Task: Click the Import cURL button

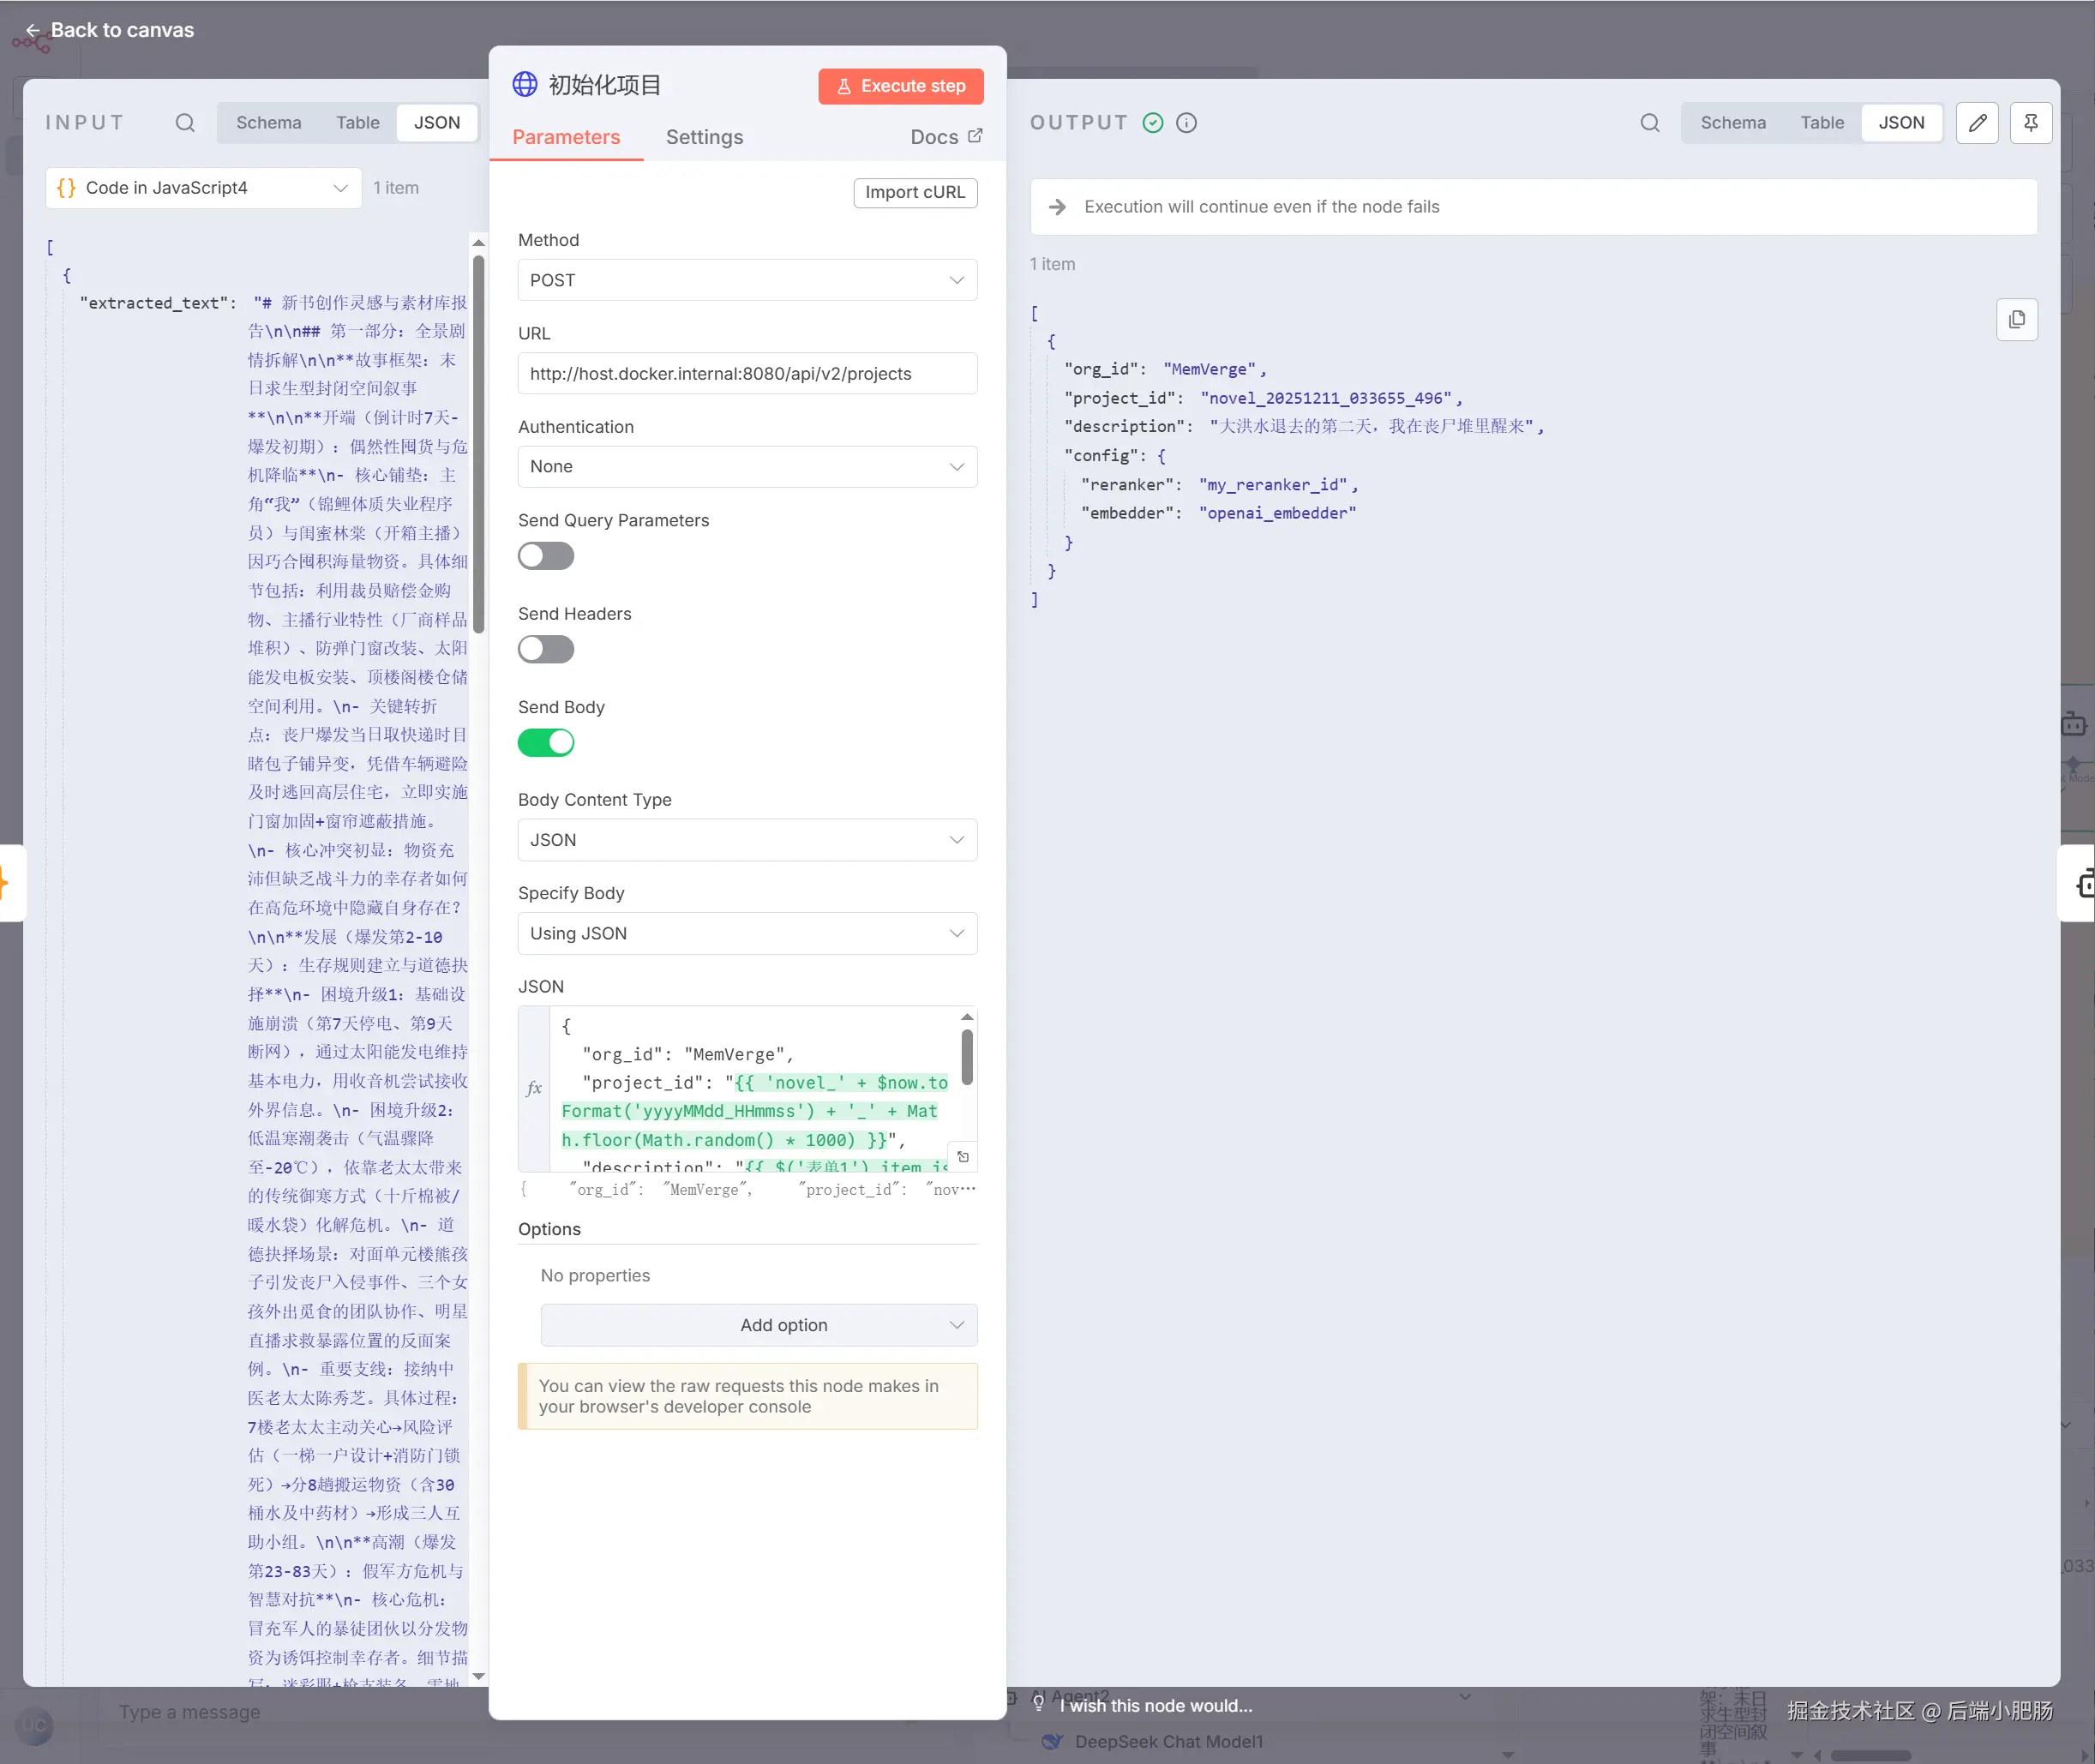Action: click(914, 192)
